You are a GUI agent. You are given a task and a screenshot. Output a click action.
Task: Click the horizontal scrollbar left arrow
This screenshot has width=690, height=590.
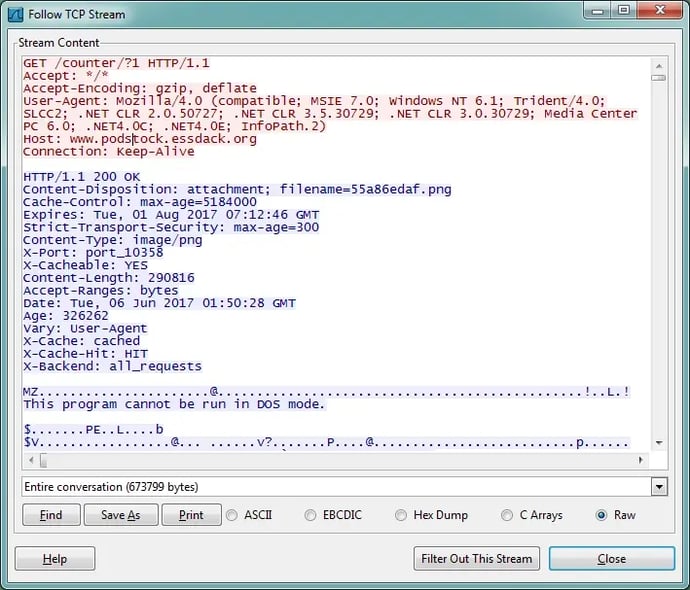[31, 460]
